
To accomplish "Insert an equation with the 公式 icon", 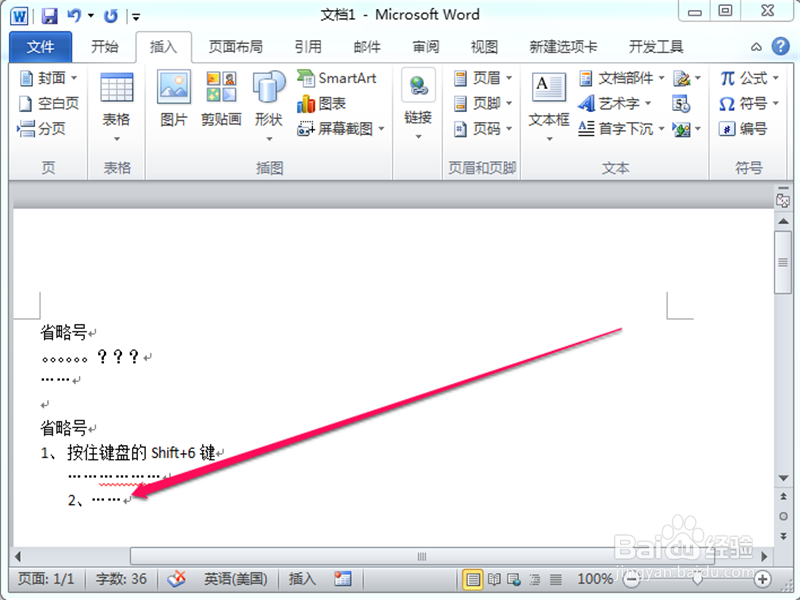I will pyautogui.click(x=750, y=78).
